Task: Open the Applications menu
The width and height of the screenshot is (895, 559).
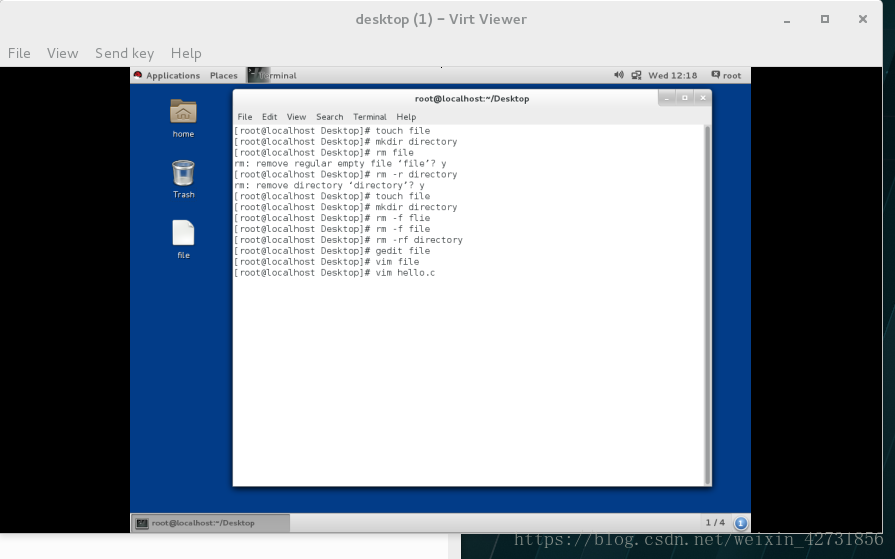Action: (173, 75)
